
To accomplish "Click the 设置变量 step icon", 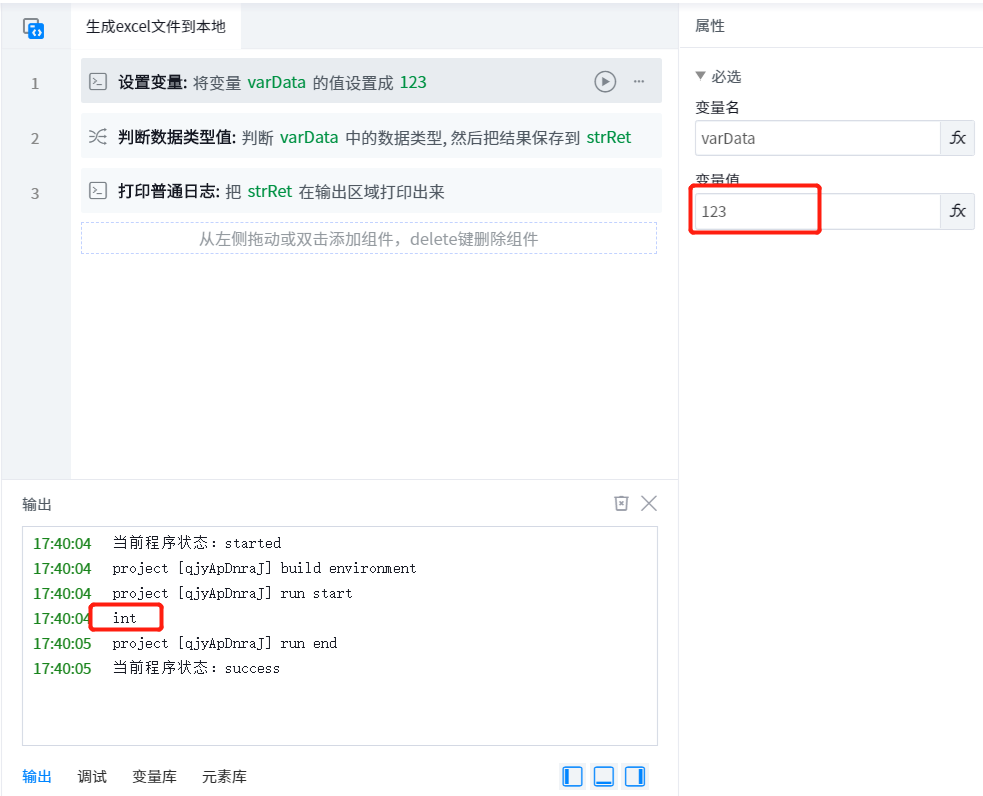I will coord(98,82).
